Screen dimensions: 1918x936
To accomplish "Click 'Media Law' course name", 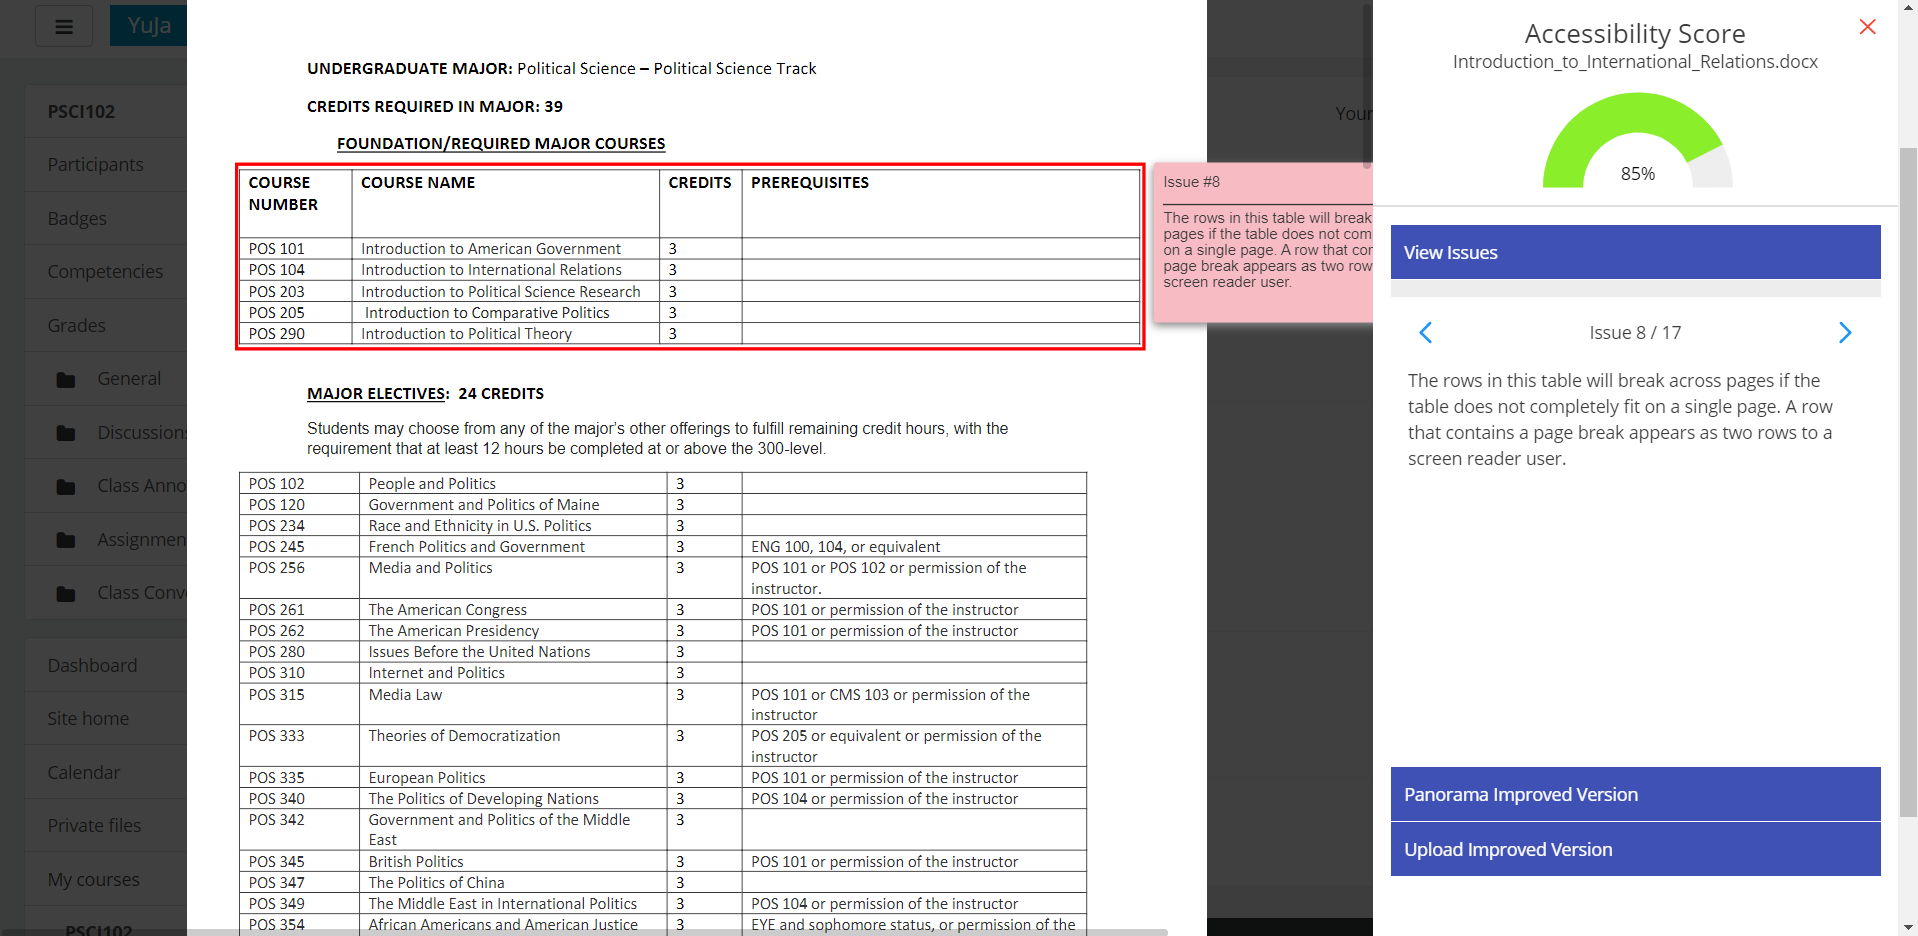I will 405,694.
